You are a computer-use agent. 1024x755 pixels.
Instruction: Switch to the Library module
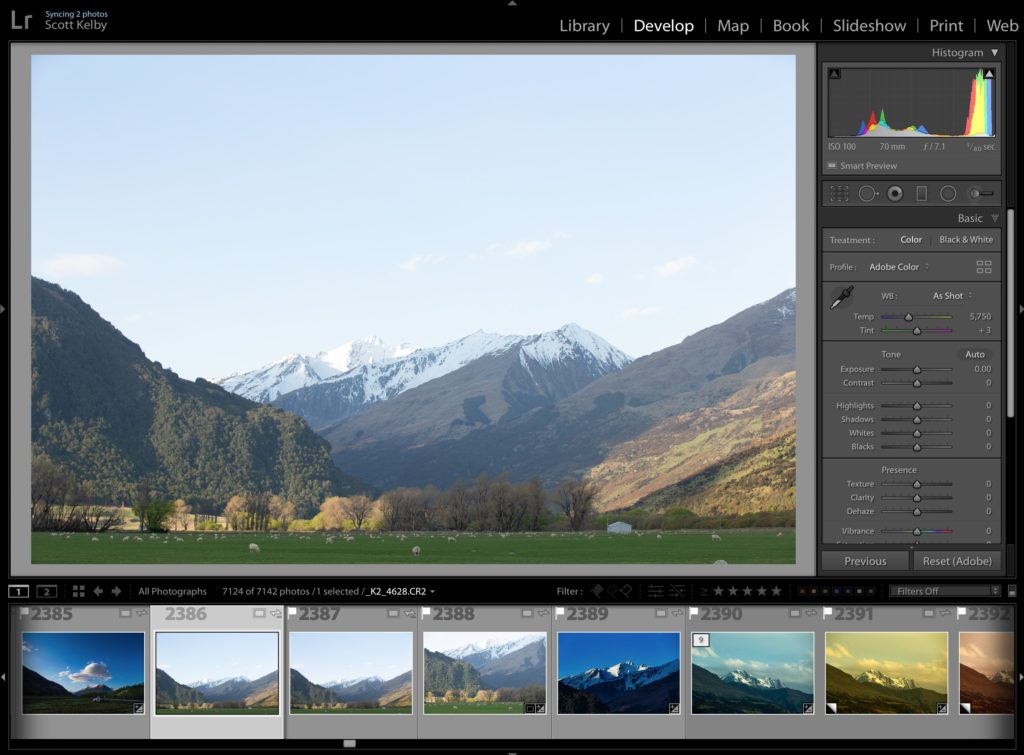point(584,26)
